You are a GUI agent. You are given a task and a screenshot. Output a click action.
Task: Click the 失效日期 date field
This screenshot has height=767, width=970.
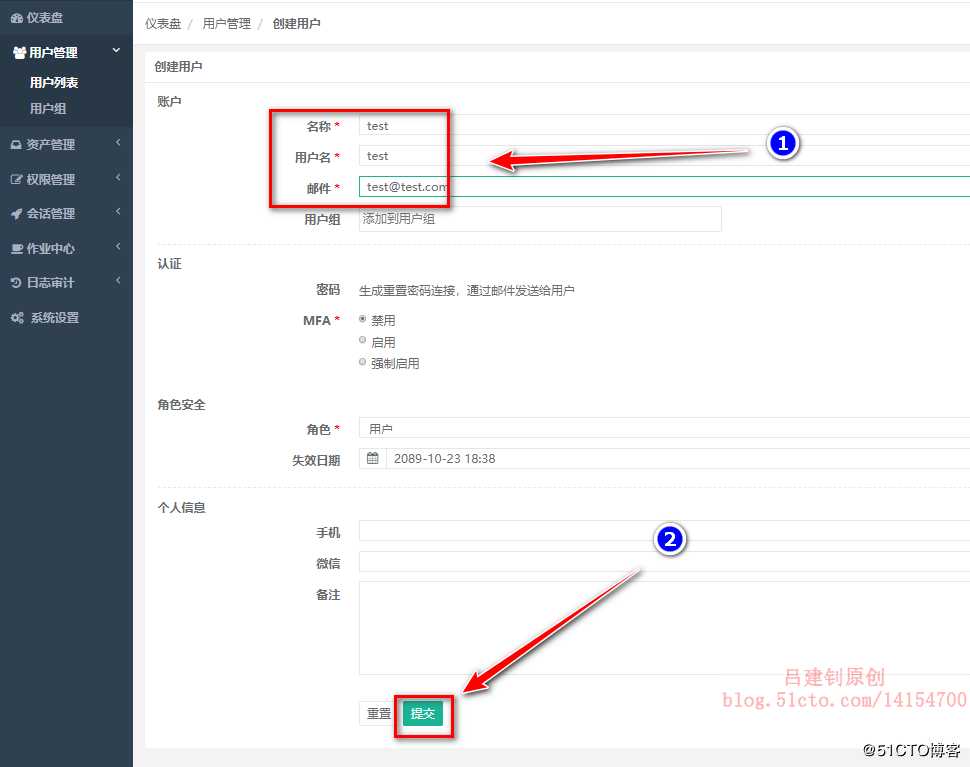pos(678,458)
